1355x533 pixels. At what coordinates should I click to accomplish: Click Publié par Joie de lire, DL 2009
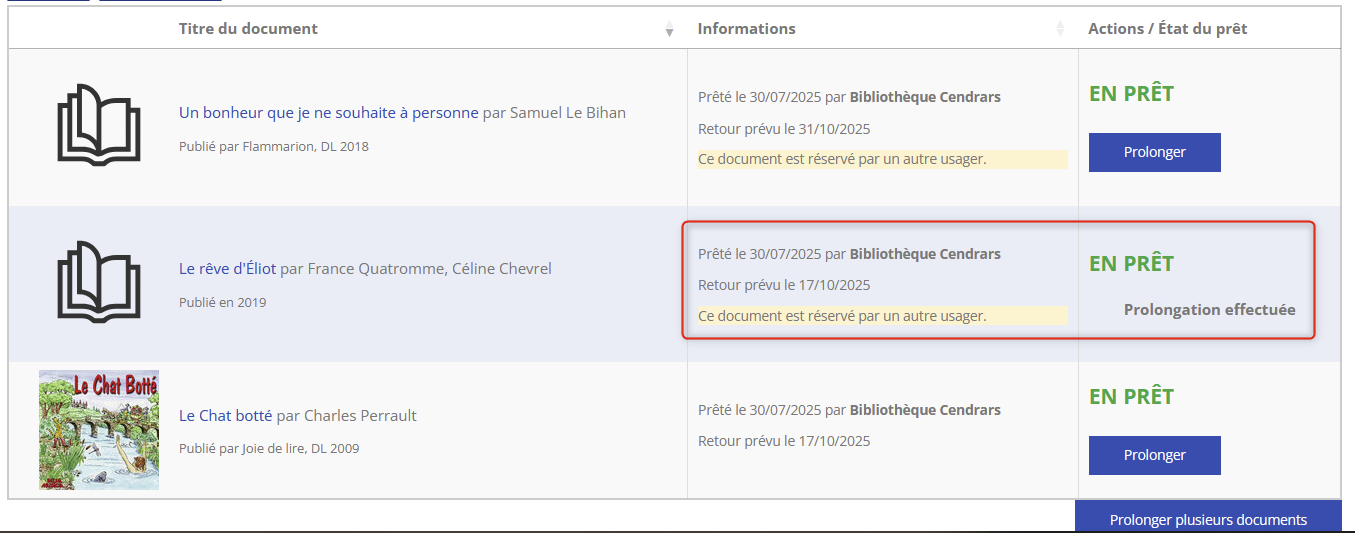[x=269, y=448]
